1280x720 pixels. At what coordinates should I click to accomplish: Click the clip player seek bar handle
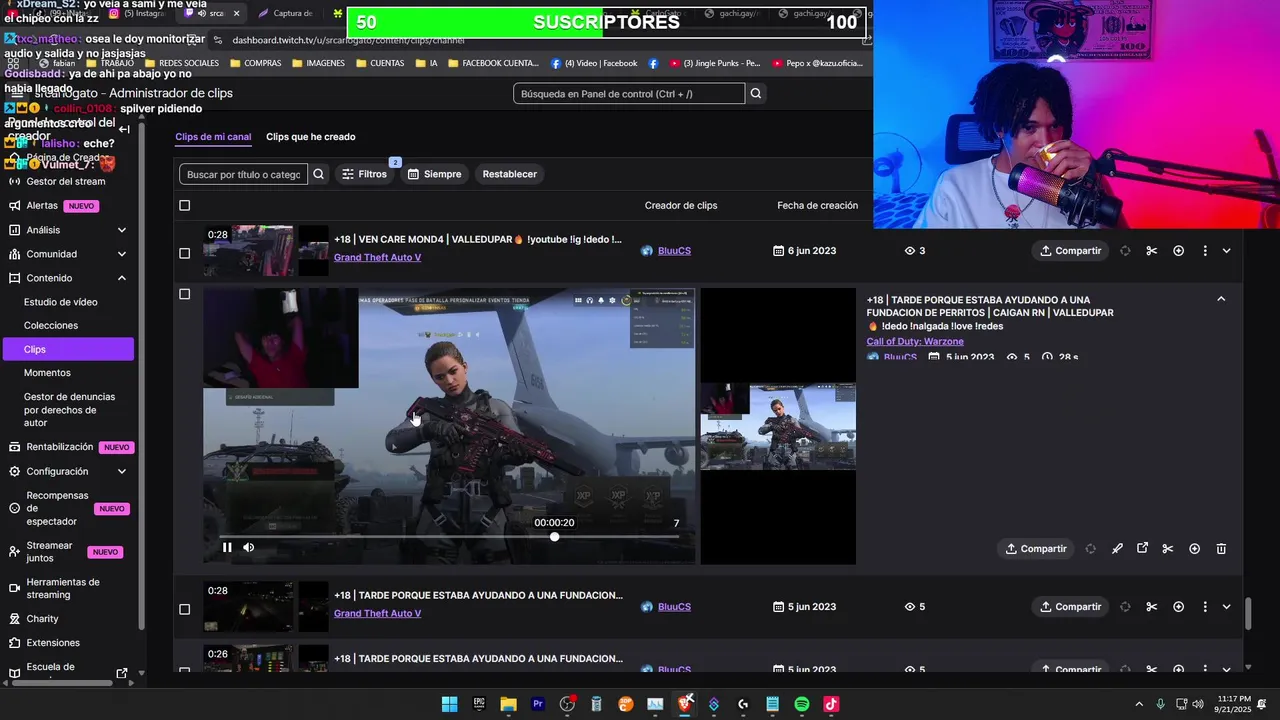554,537
